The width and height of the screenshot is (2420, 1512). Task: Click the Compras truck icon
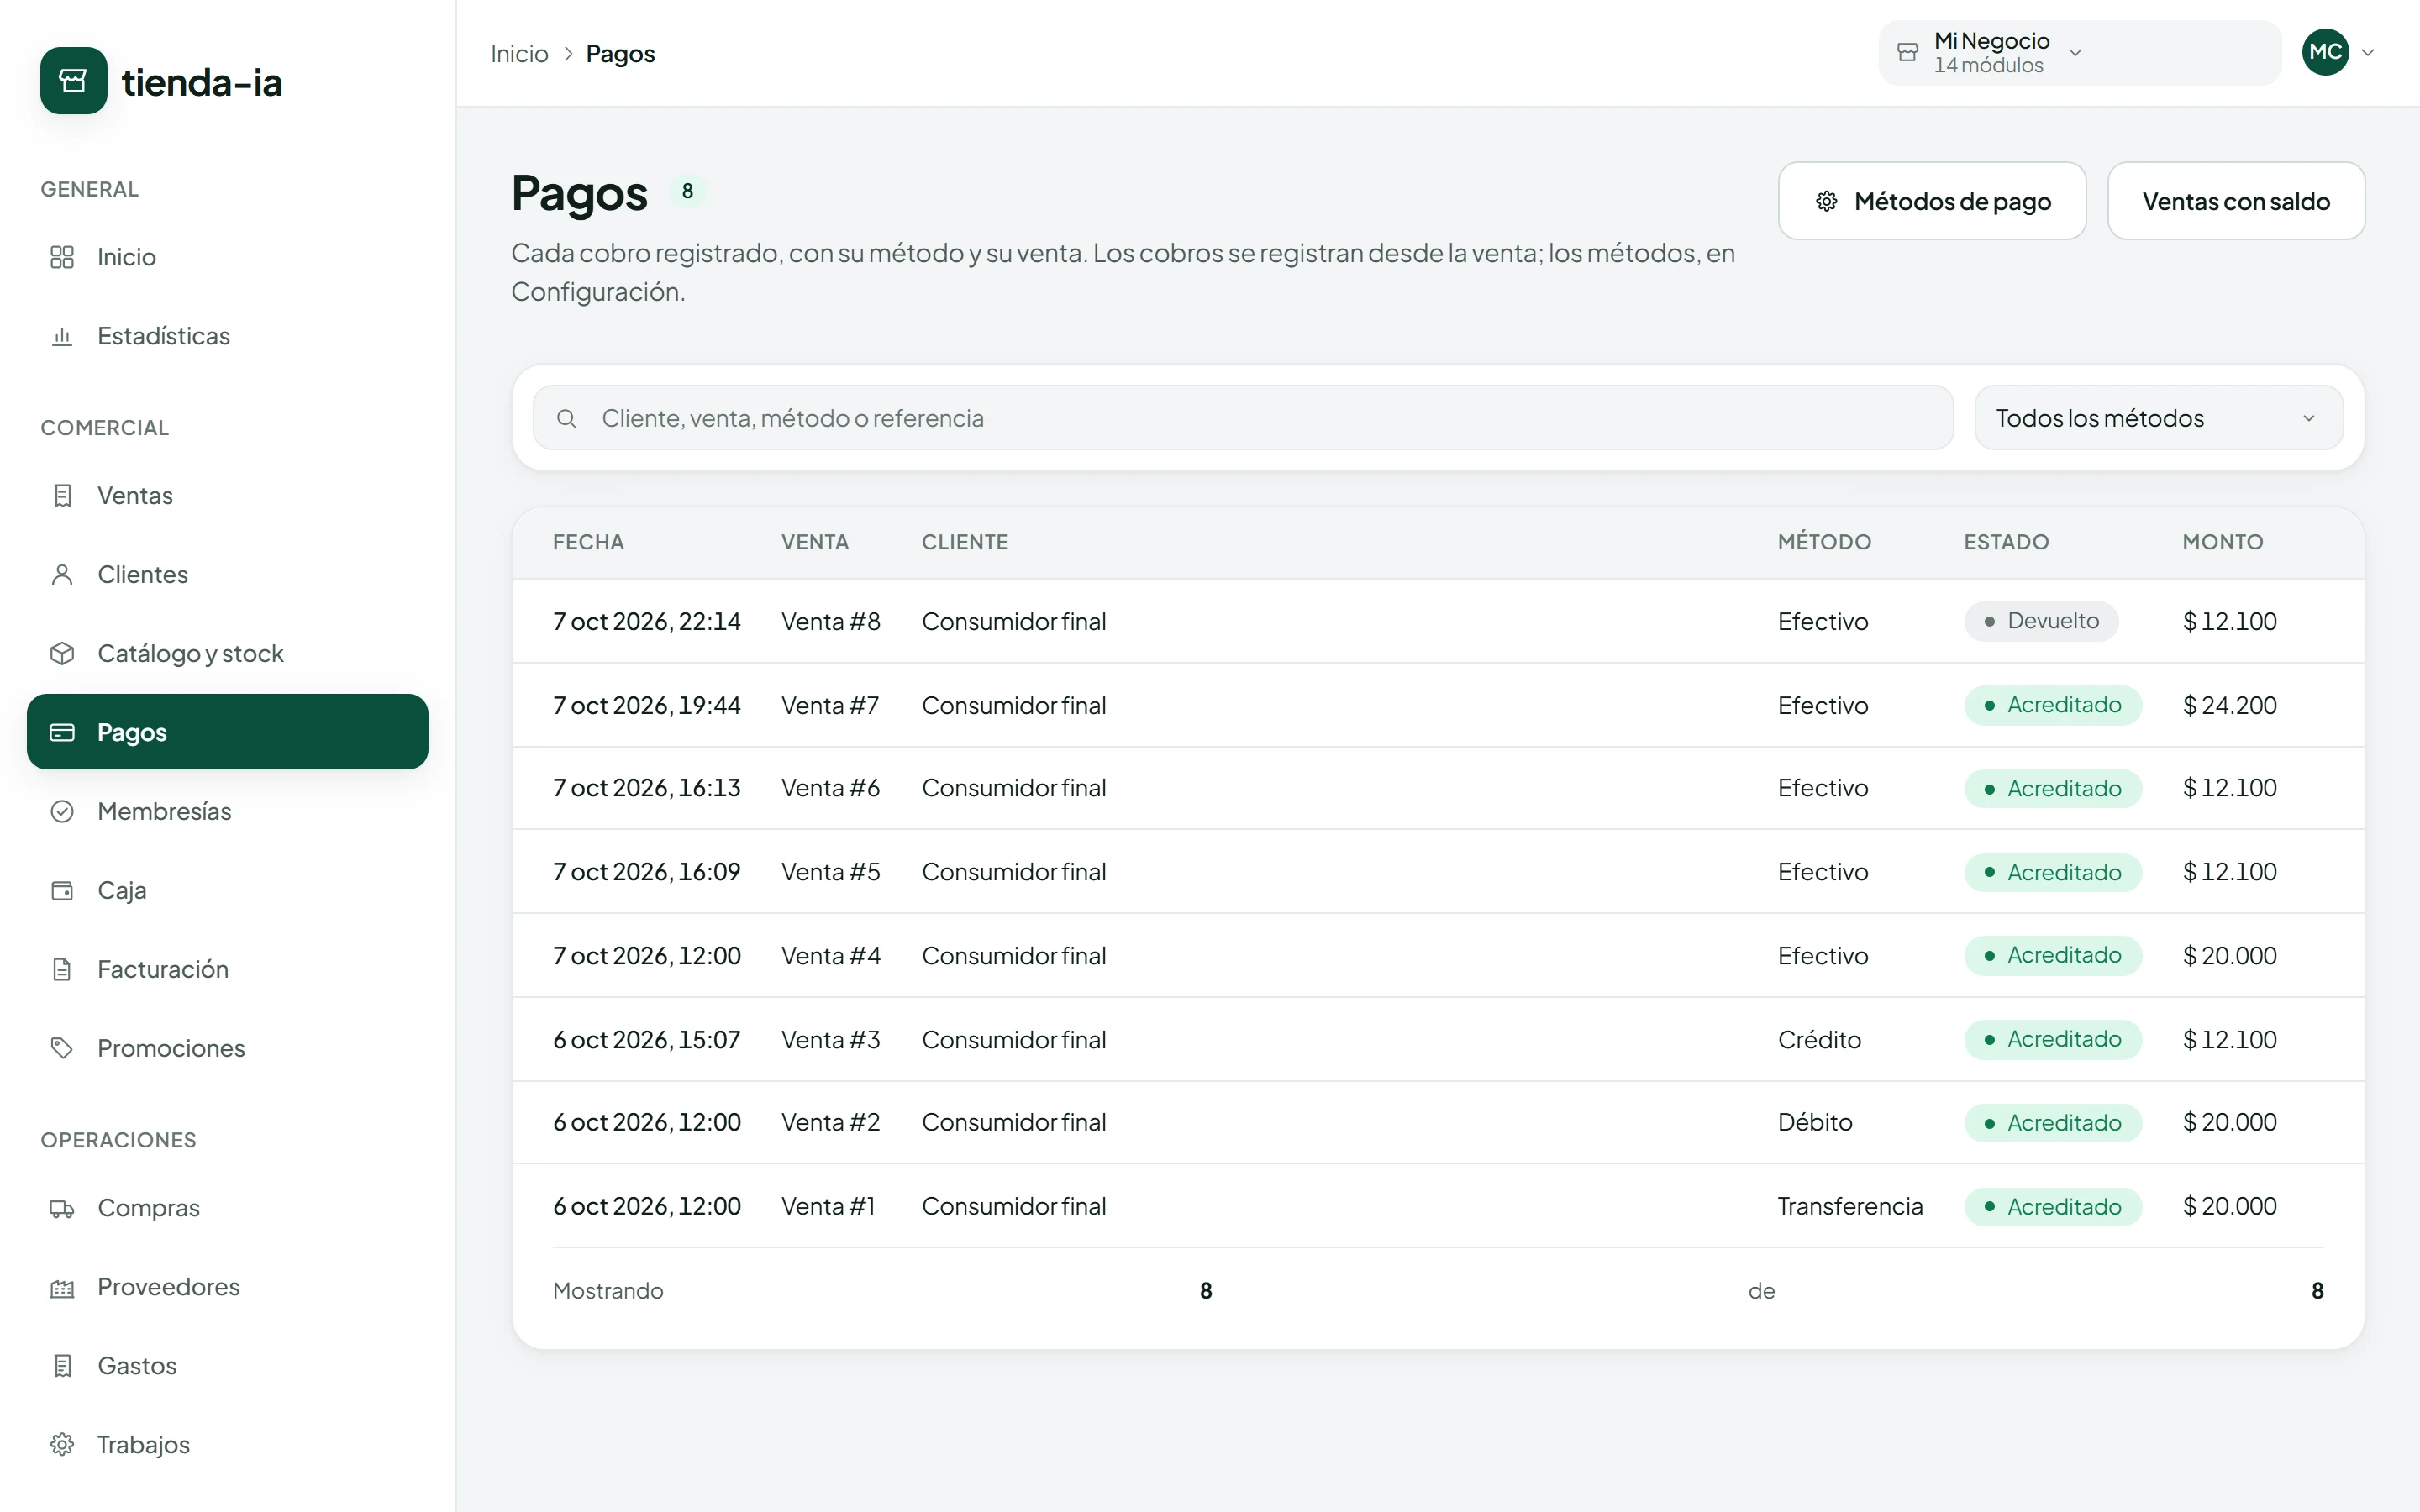point(62,1208)
